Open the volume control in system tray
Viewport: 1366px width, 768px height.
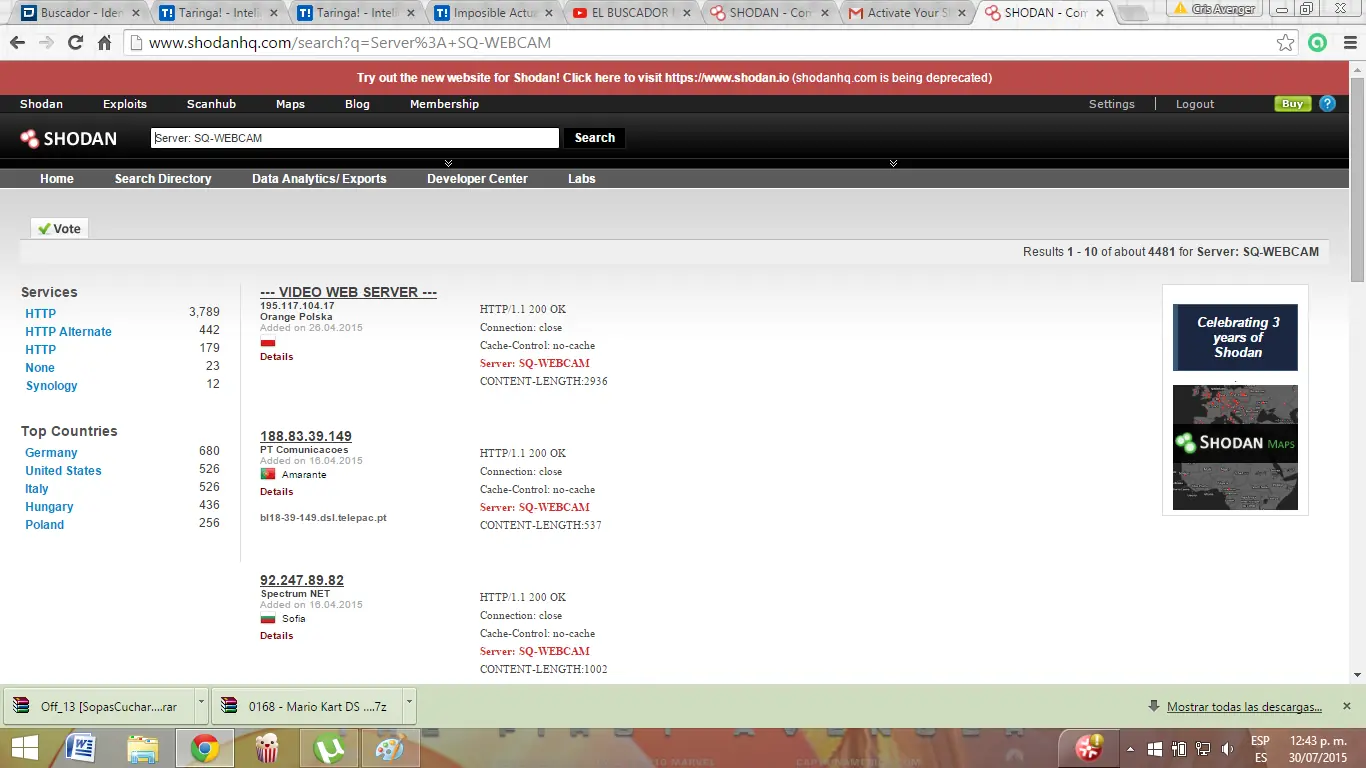click(x=1227, y=749)
